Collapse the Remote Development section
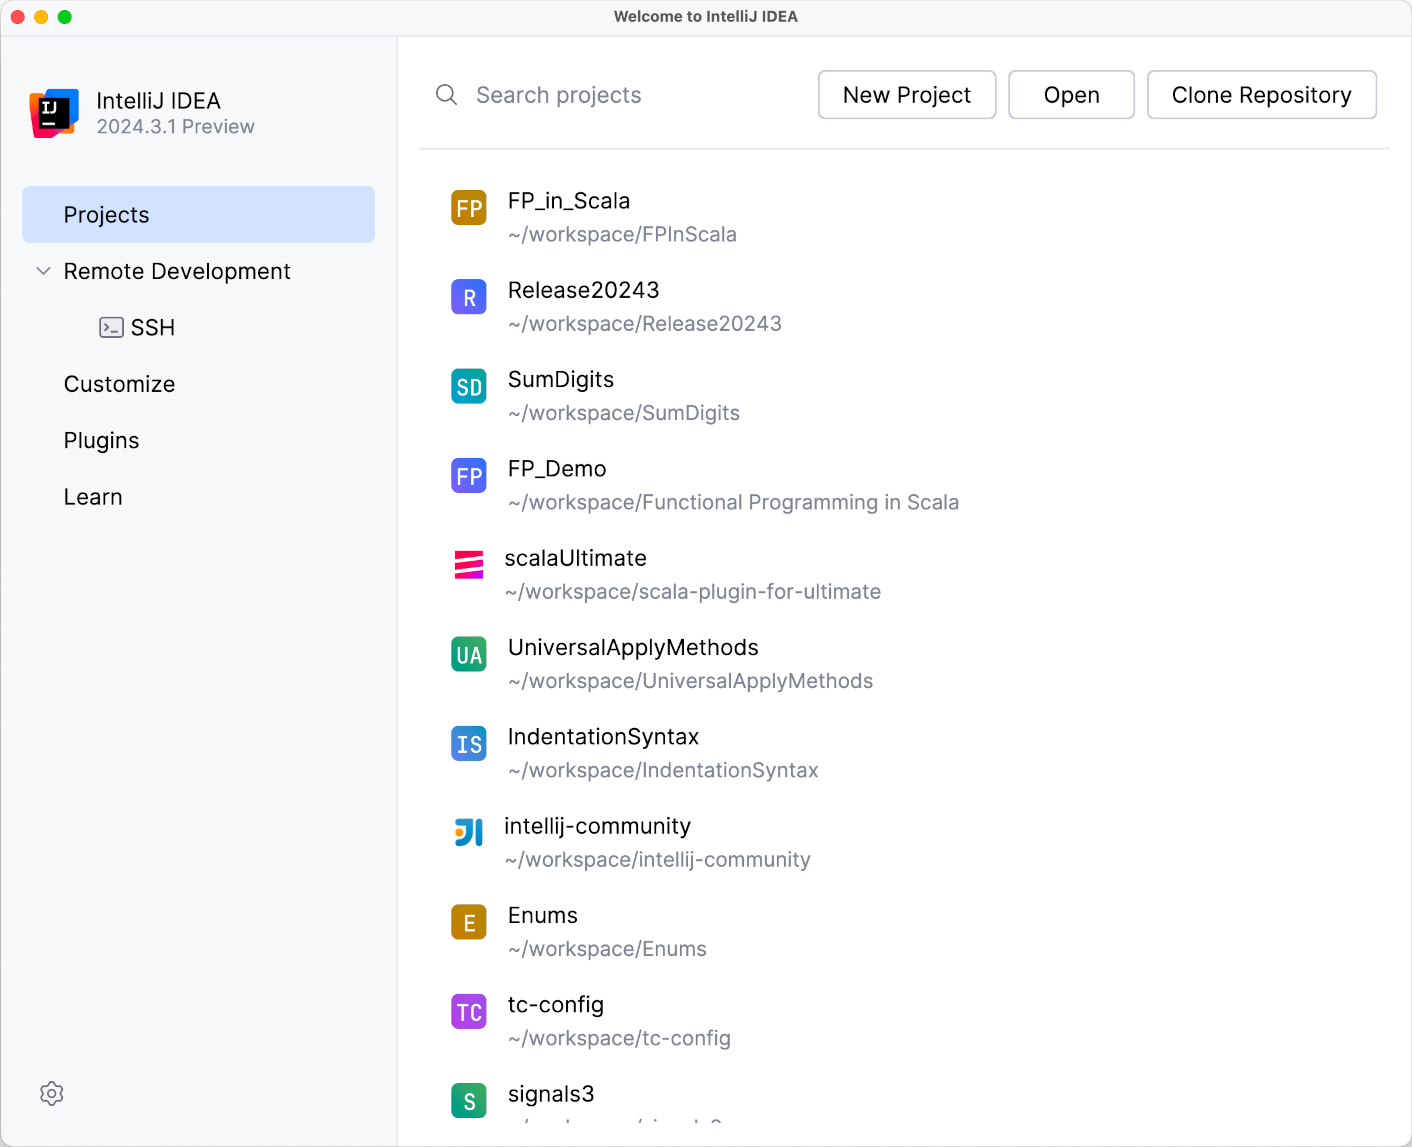 point(42,271)
